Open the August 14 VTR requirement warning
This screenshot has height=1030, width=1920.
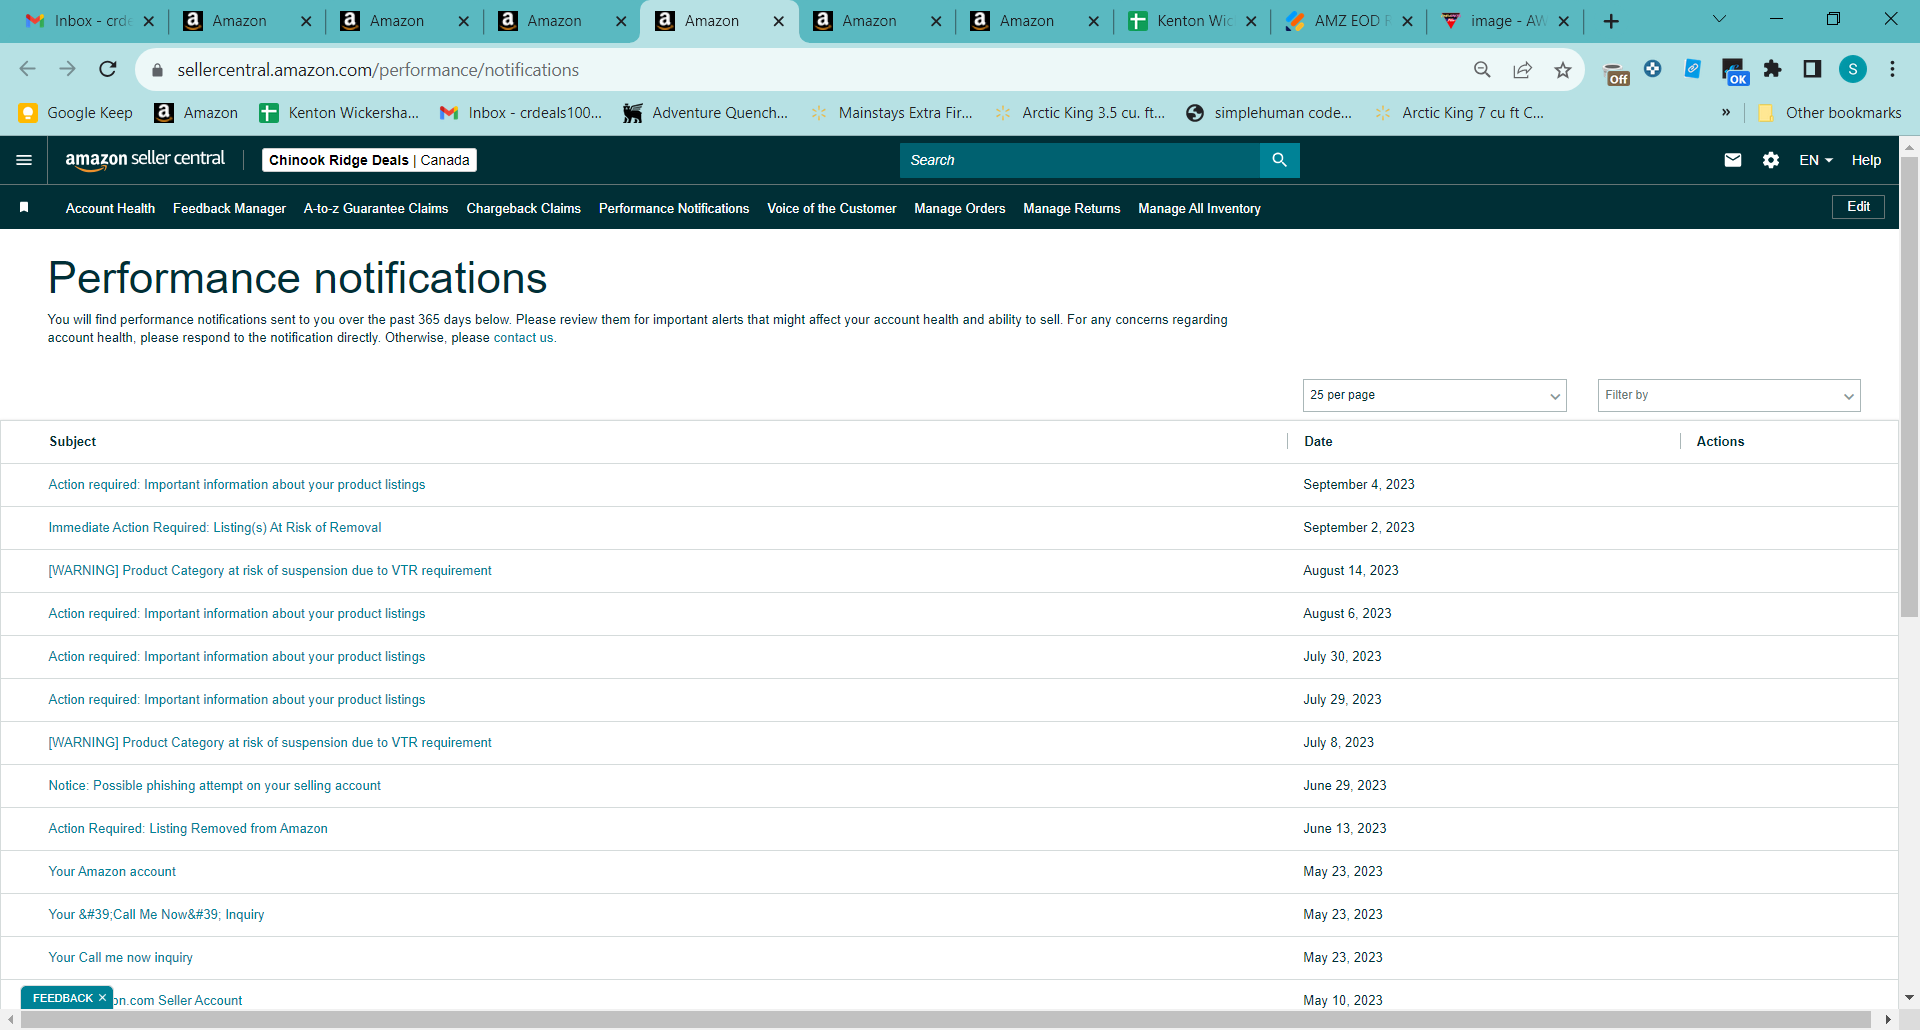(270, 571)
